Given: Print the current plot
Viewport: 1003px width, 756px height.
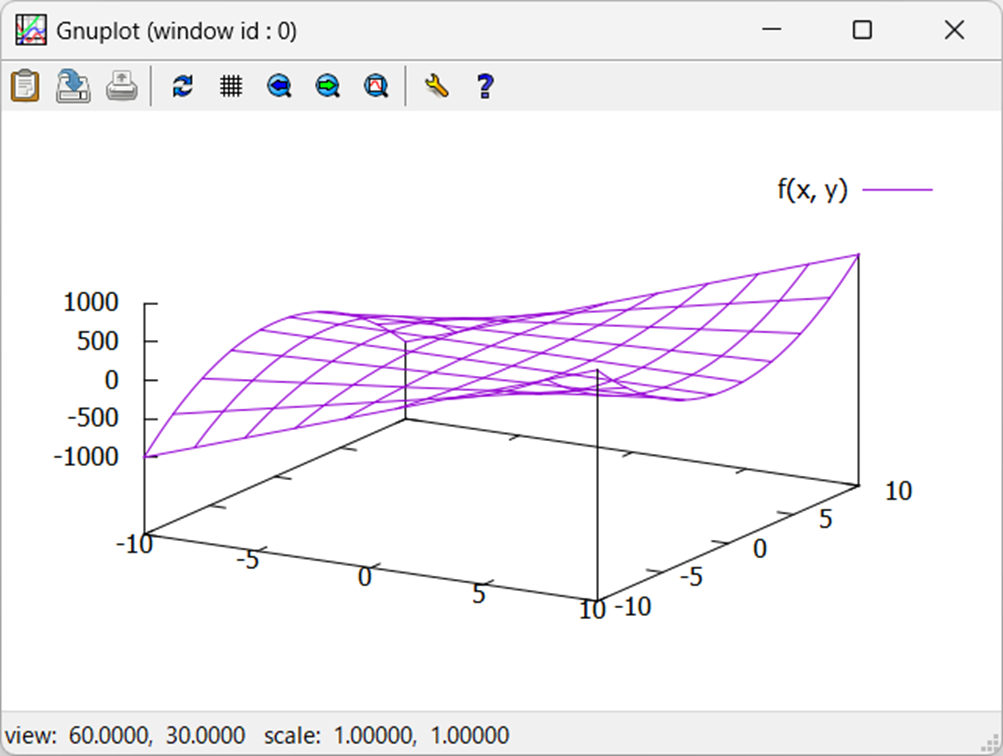Looking at the screenshot, I should coord(120,86).
